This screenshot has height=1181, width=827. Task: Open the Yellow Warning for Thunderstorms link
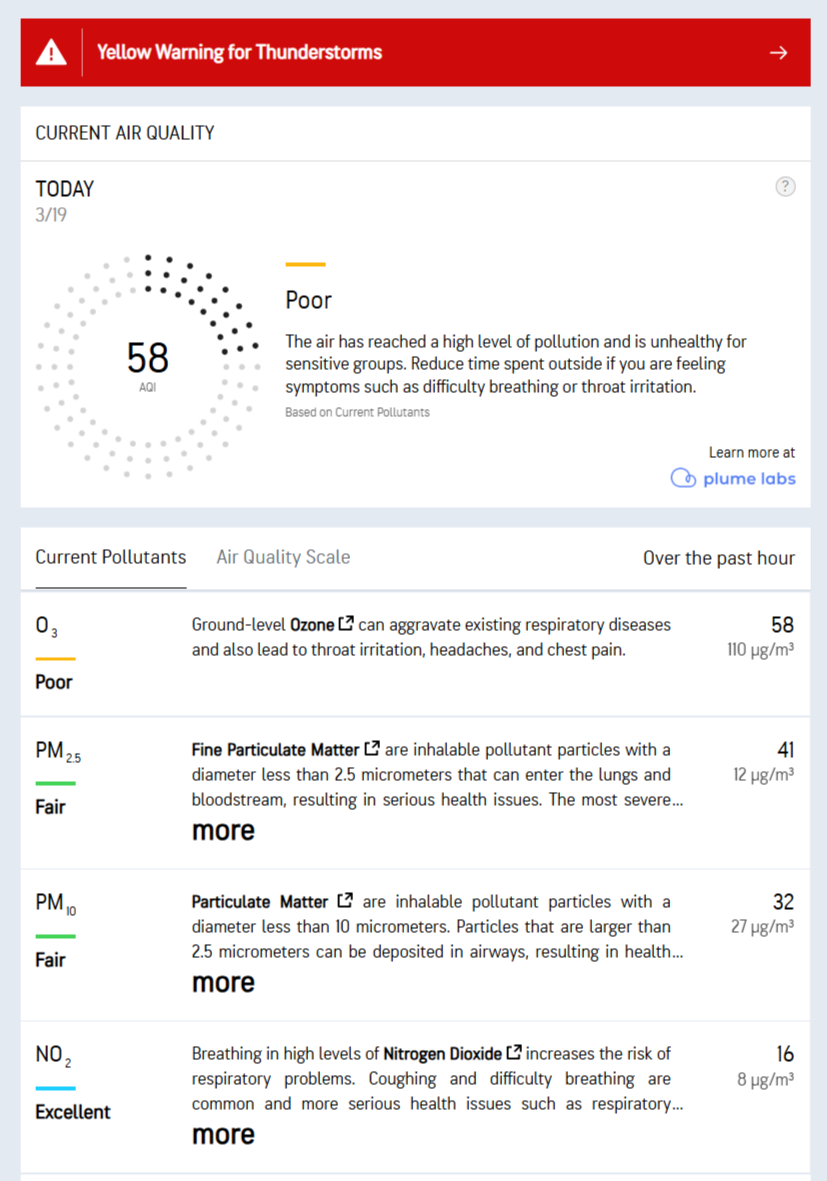tap(239, 53)
